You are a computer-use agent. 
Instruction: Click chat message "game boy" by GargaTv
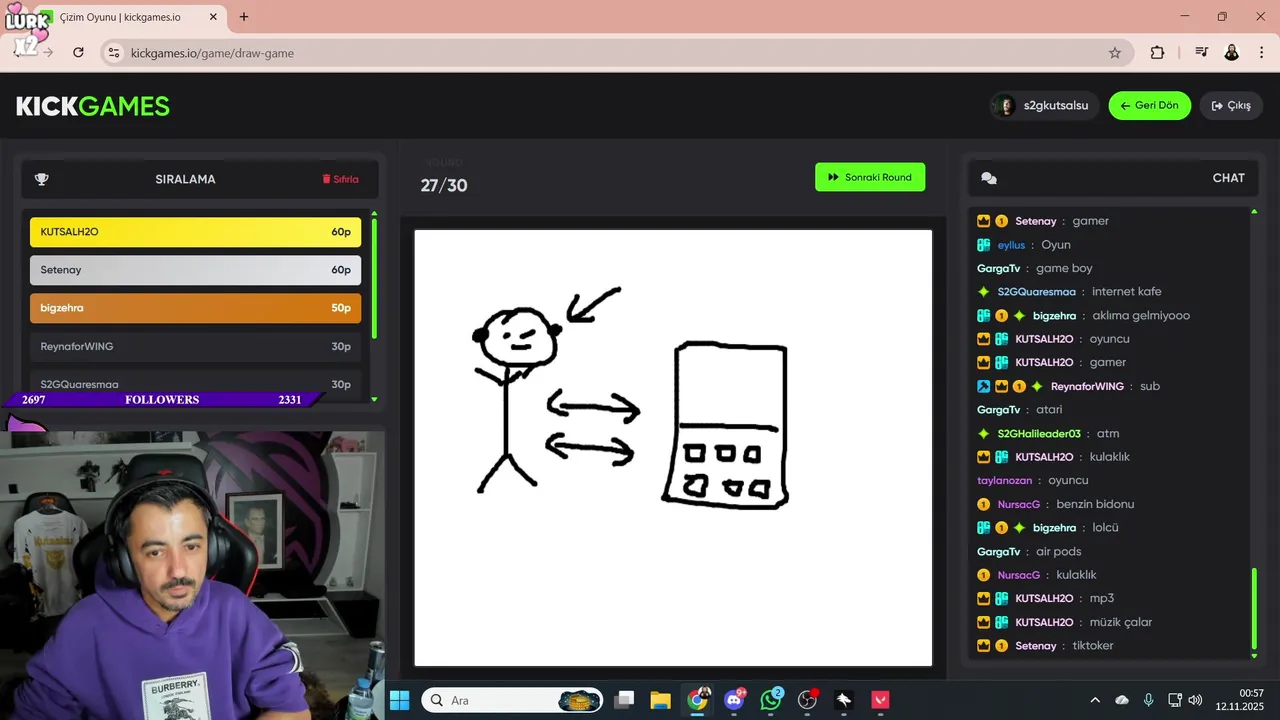1064,268
